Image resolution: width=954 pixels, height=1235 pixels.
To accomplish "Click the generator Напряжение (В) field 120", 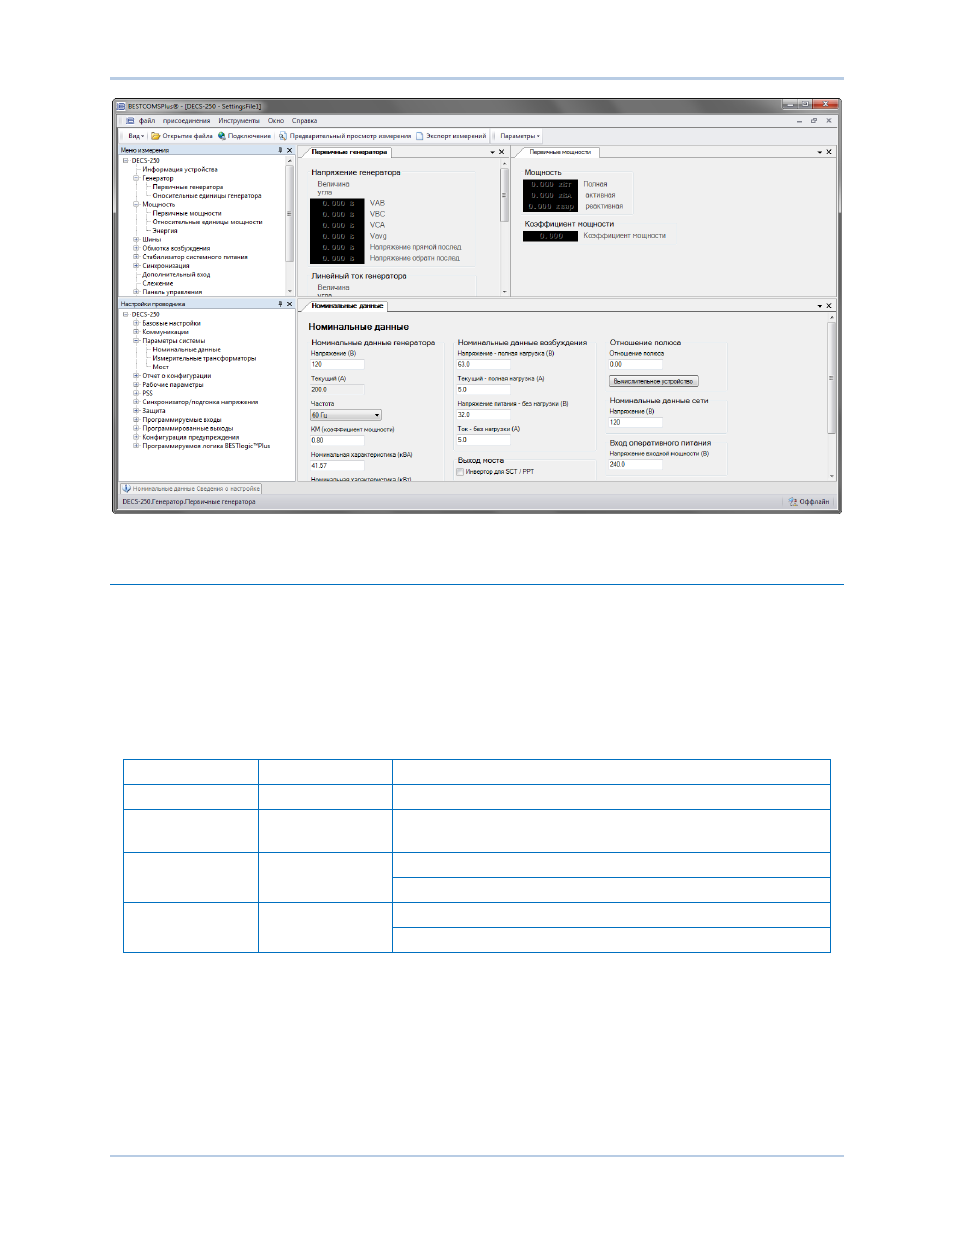I will coord(337,364).
